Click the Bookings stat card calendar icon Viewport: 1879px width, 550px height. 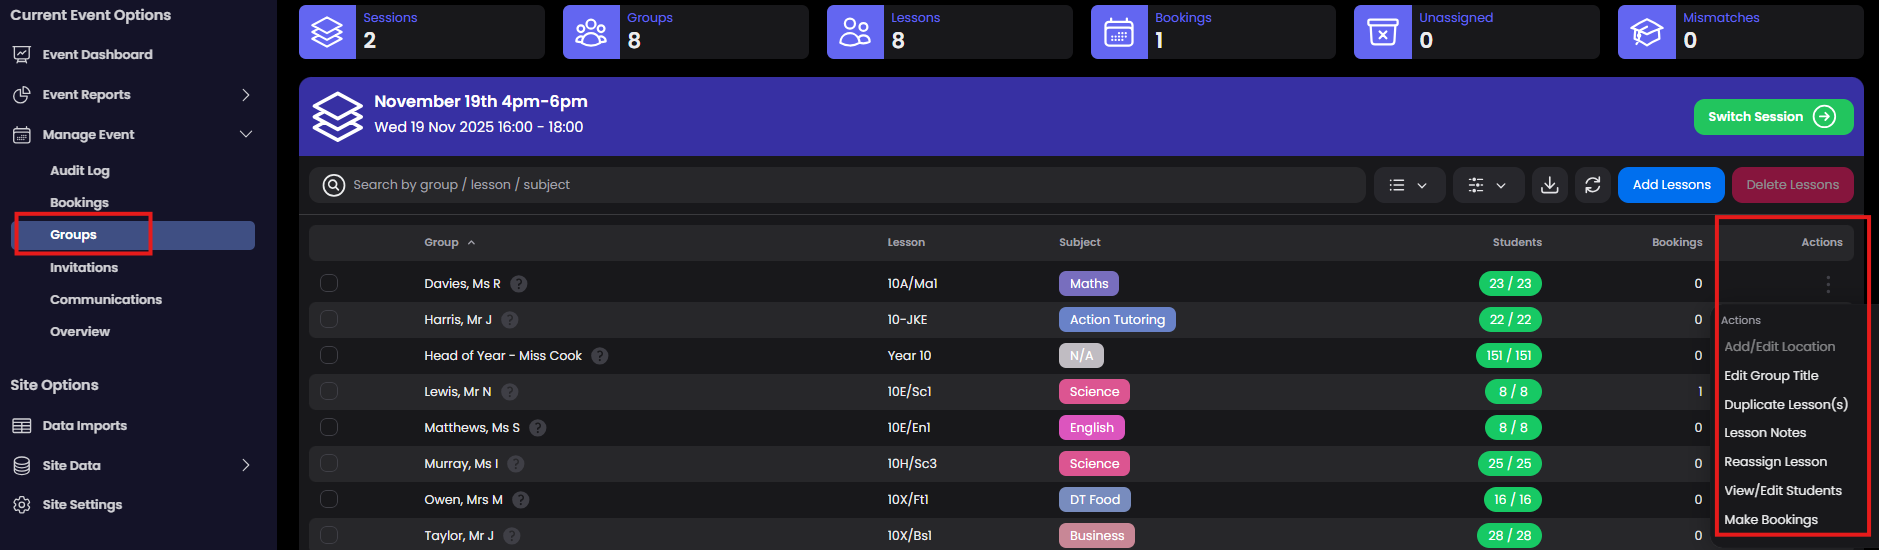coord(1119,32)
